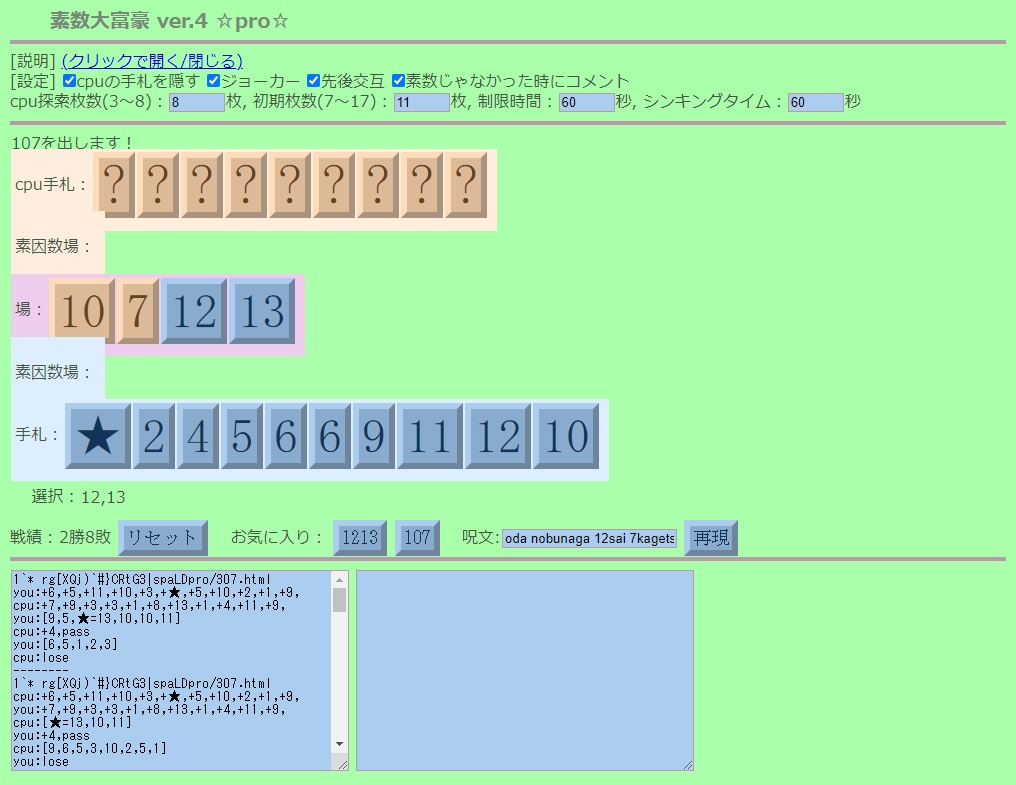The height and width of the screenshot is (785, 1016).
Task: Focus the シンキングタイム input field
Action: (x=816, y=102)
